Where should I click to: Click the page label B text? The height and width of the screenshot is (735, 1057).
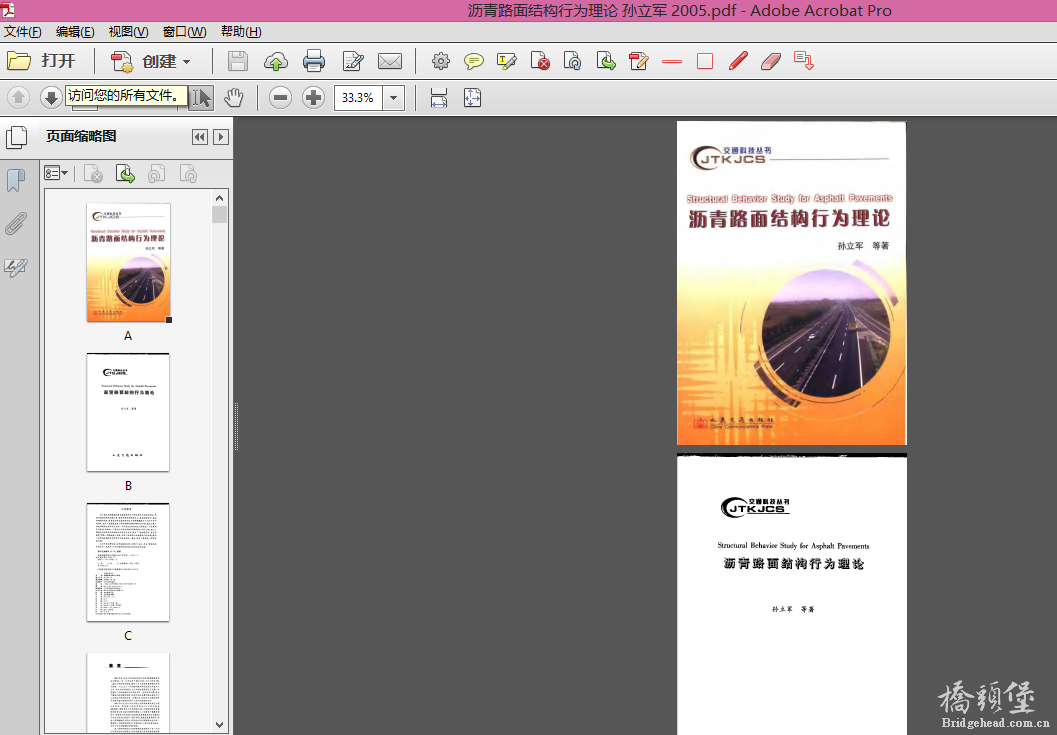pos(128,486)
